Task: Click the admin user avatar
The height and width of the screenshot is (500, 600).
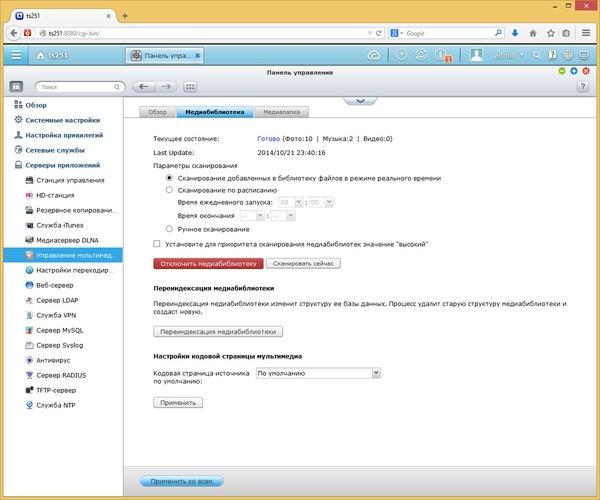Action: (x=476, y=55)
